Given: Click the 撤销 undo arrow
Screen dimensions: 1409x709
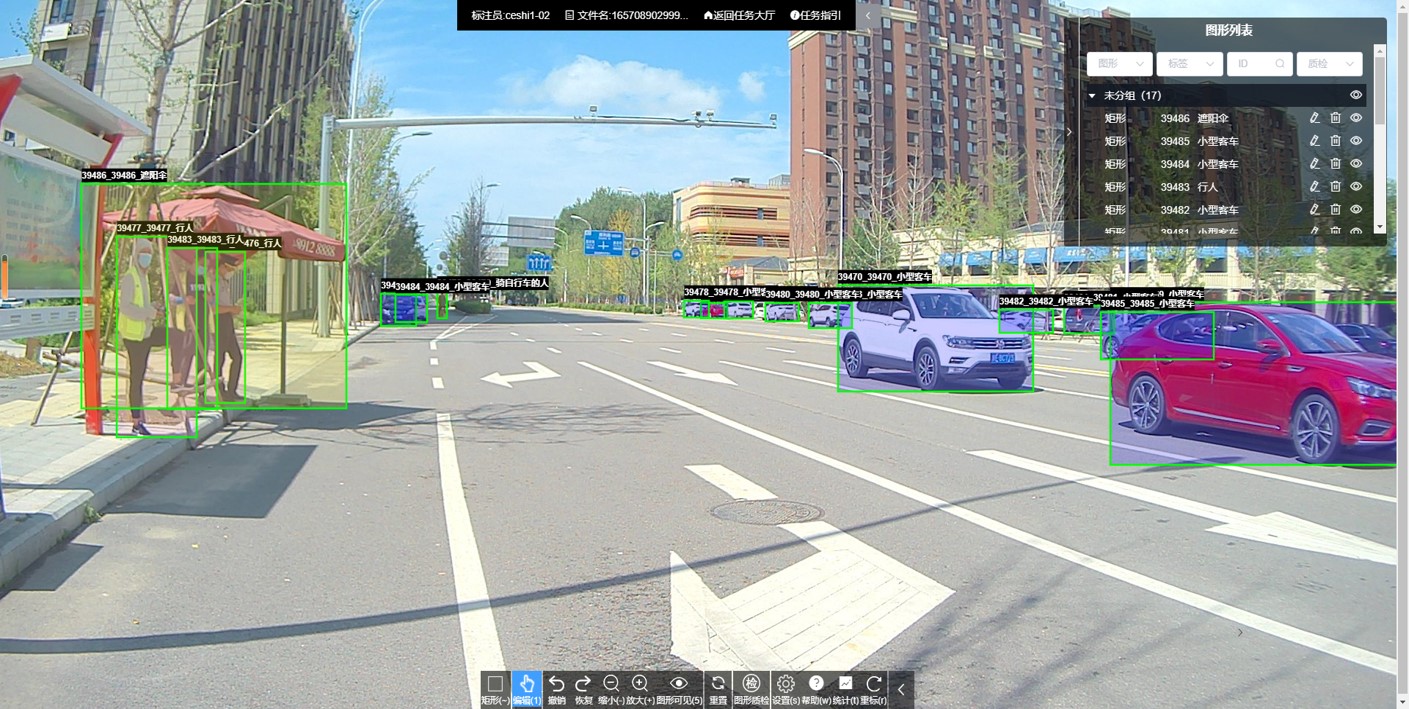Looking at the screenshot, I should pos(556,685).
